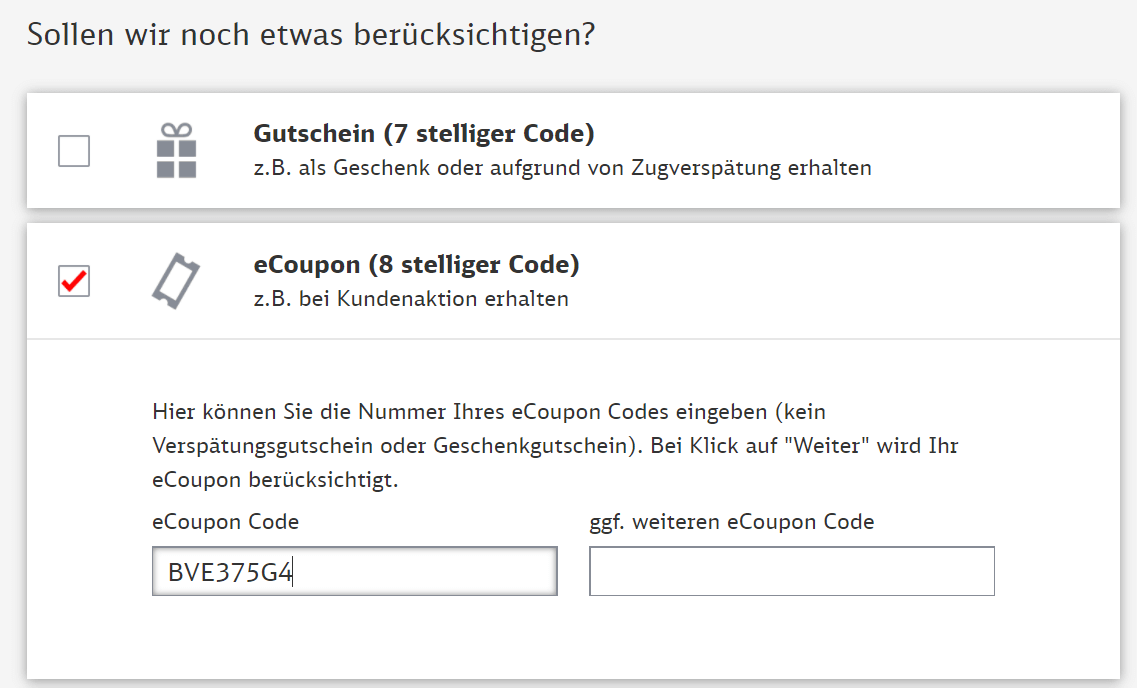The height and width of the screenshot is (688, 1137).
Task: Click "eCoupon berücksichtigt." at end of hint
Action: tap(275, 480)
